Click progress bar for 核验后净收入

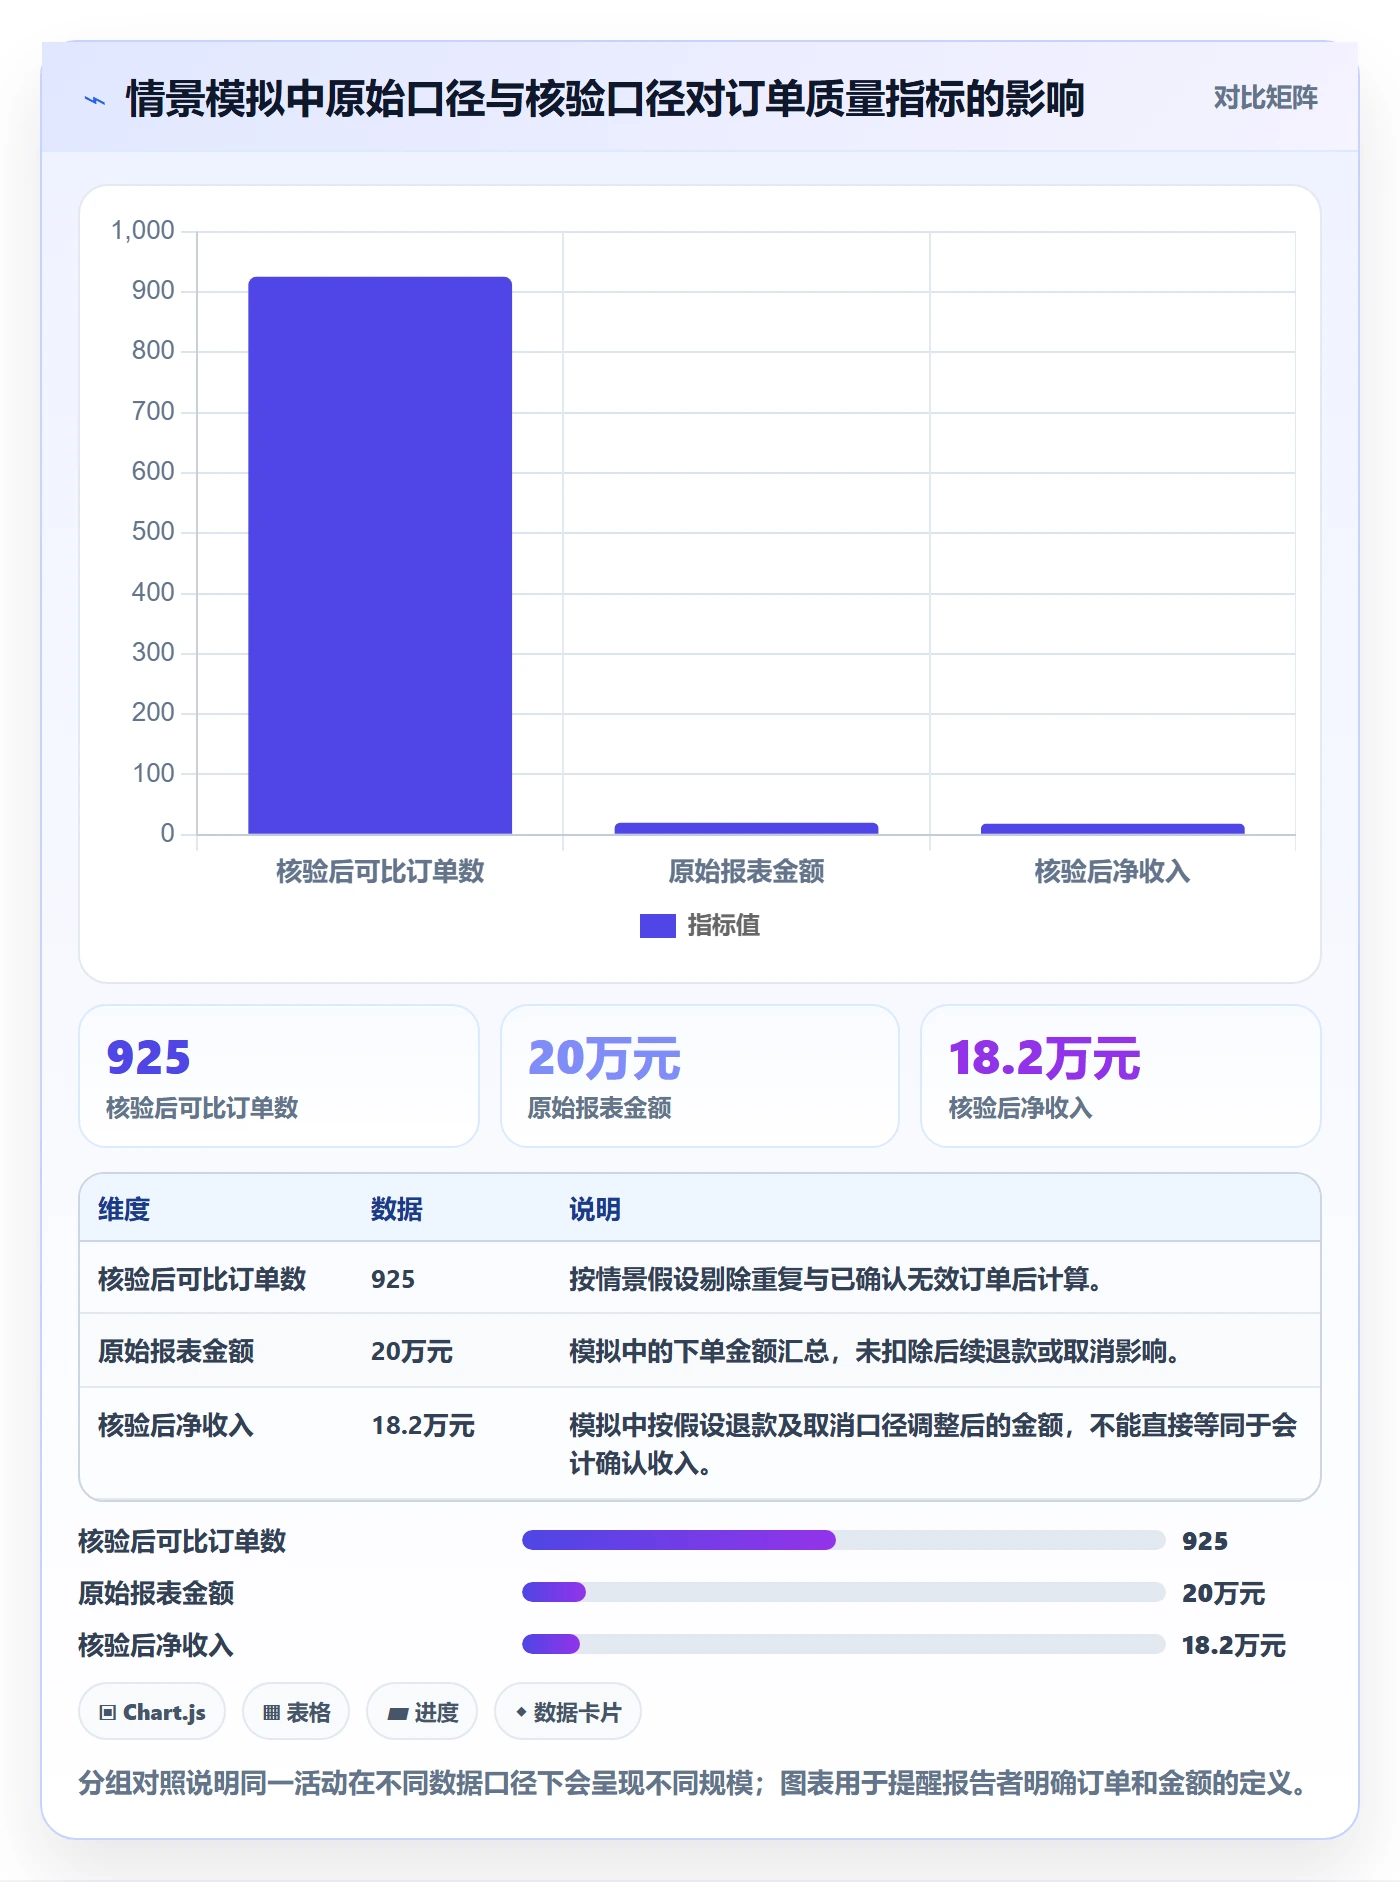pos(843,1644)
